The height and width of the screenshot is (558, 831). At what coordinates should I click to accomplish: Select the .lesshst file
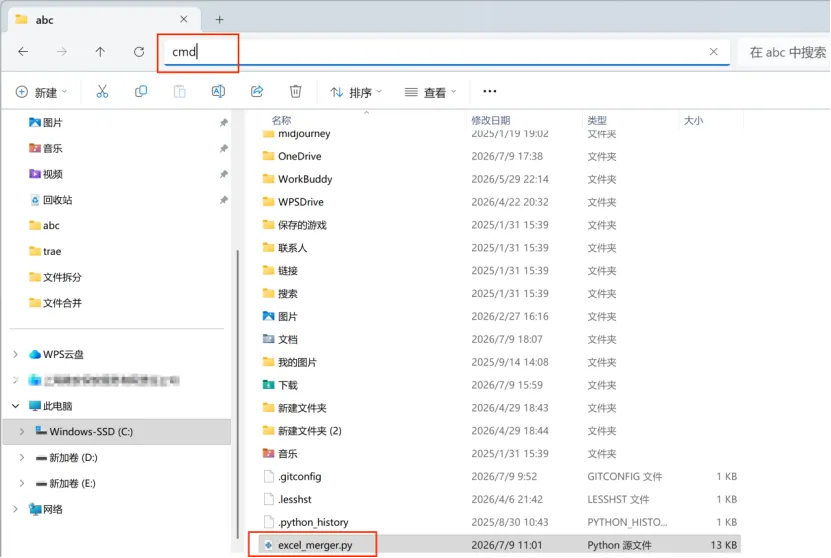point(288,499)
